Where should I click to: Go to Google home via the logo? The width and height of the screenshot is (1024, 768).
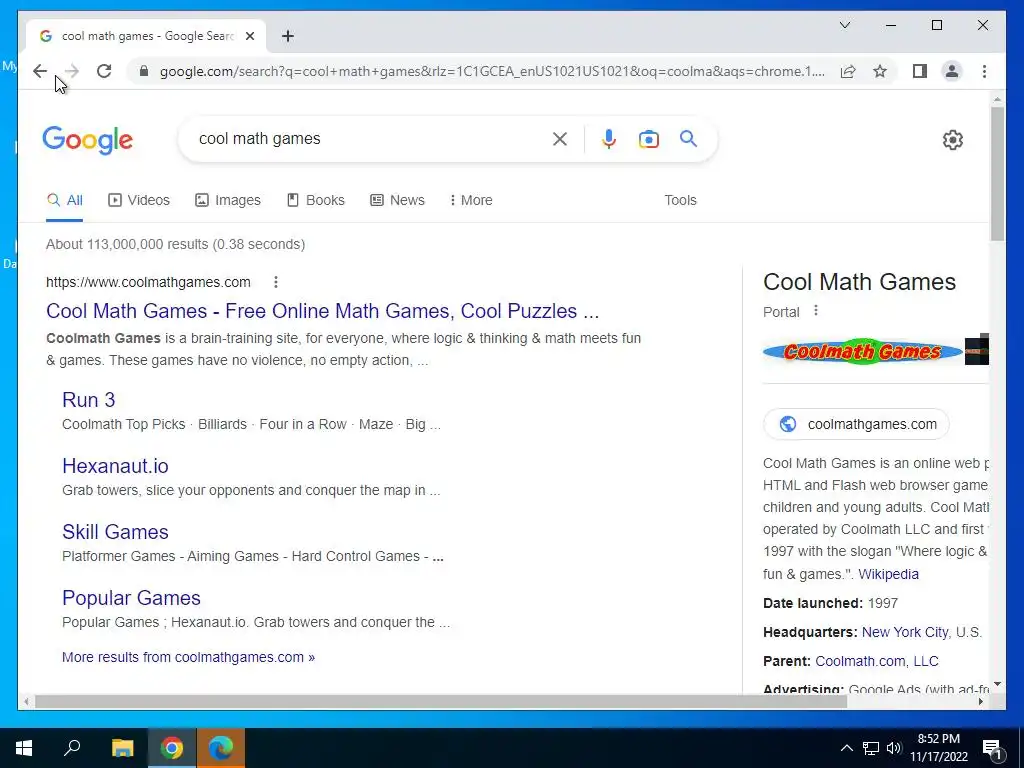click(88, 140)
